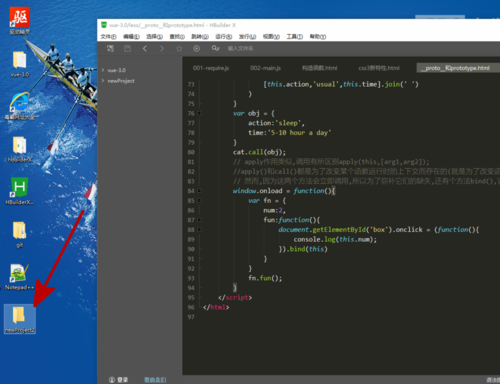
Task: Click the bookmark star icon
Action: pos(179,49)
